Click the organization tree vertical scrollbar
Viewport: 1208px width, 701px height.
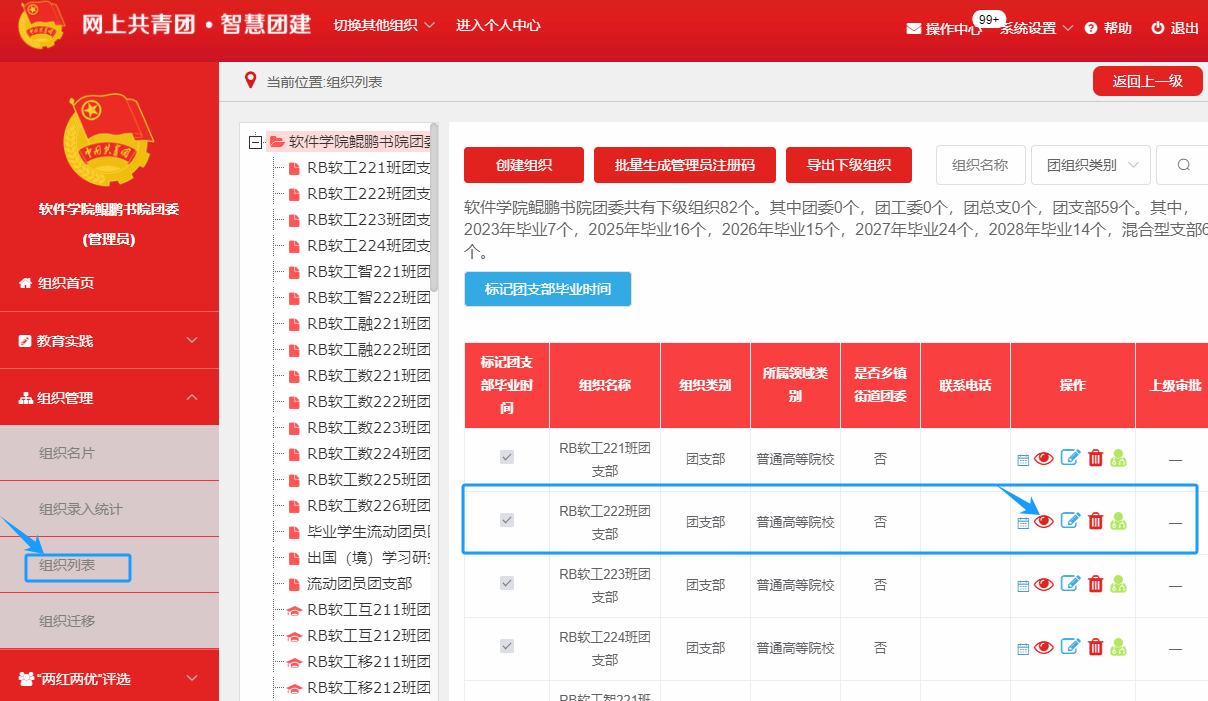(434, 210)
